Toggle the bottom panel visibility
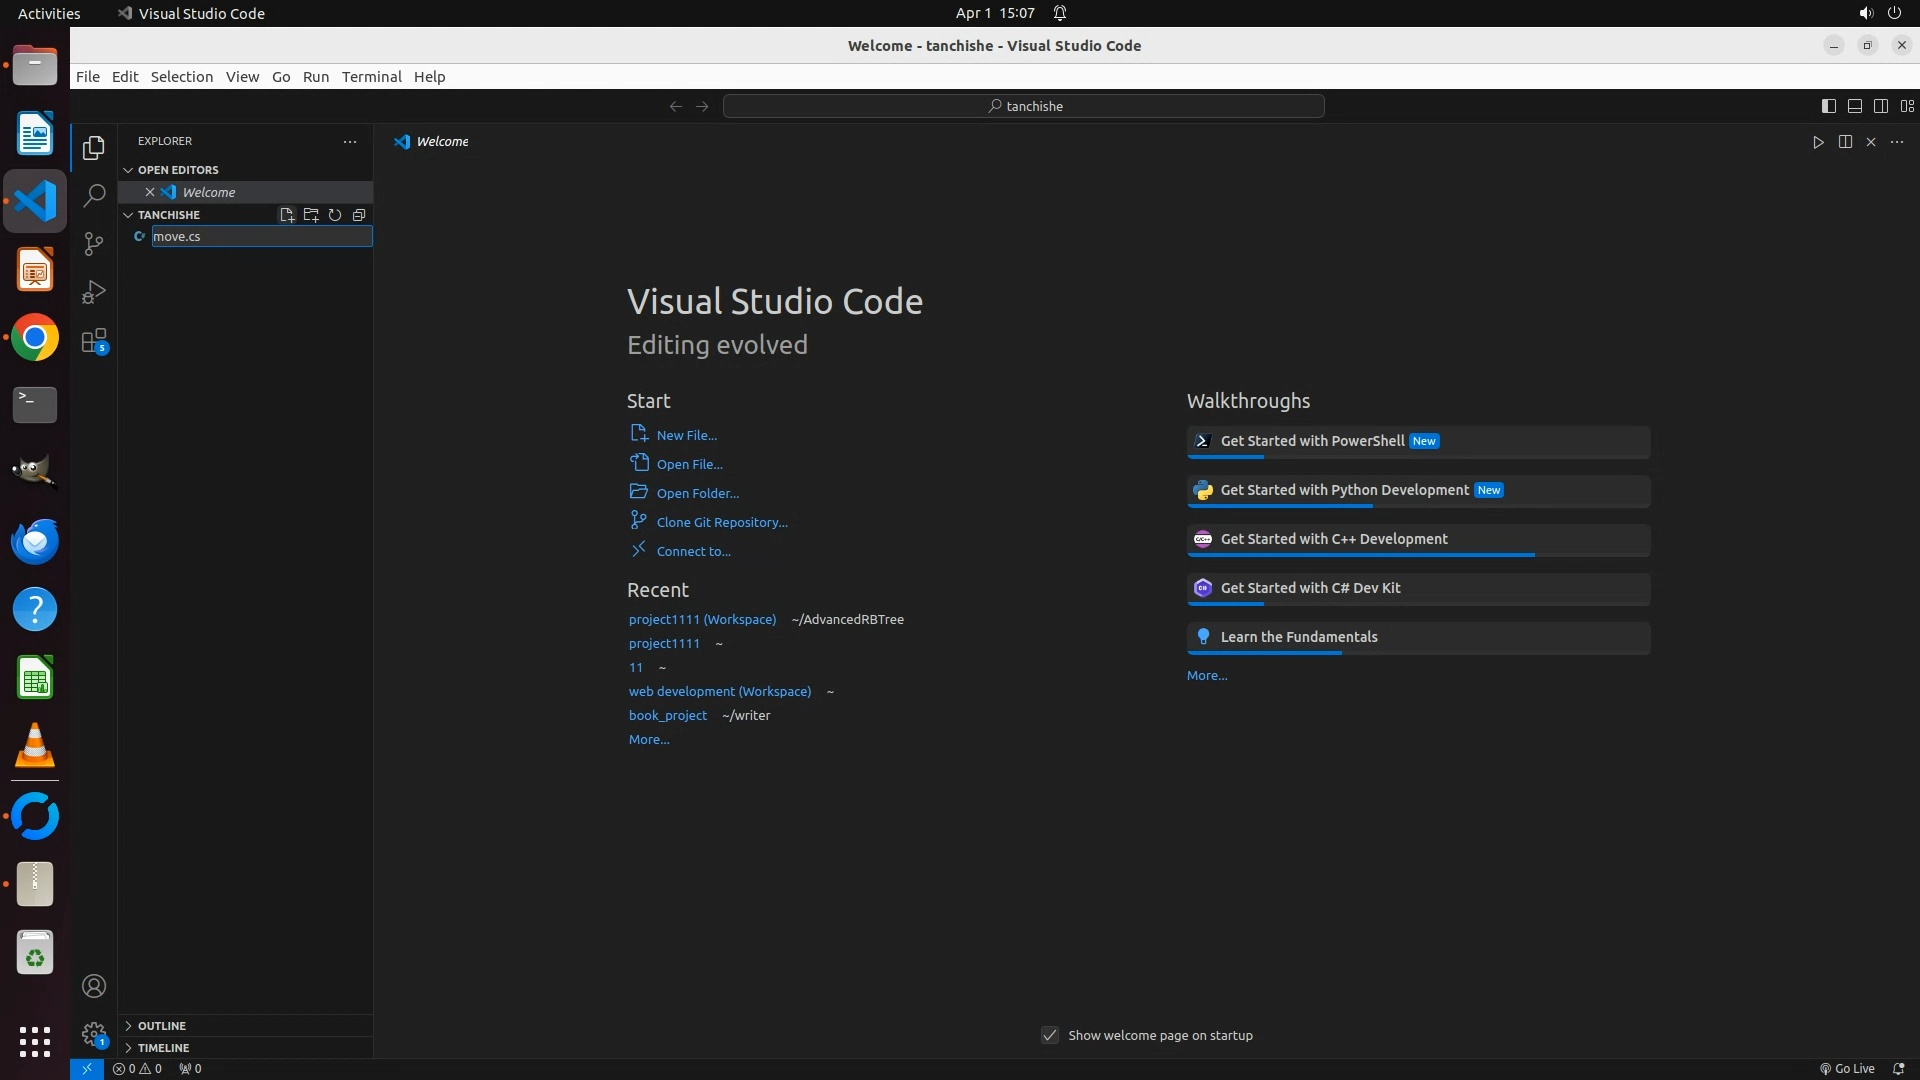 pos(1854,106)
